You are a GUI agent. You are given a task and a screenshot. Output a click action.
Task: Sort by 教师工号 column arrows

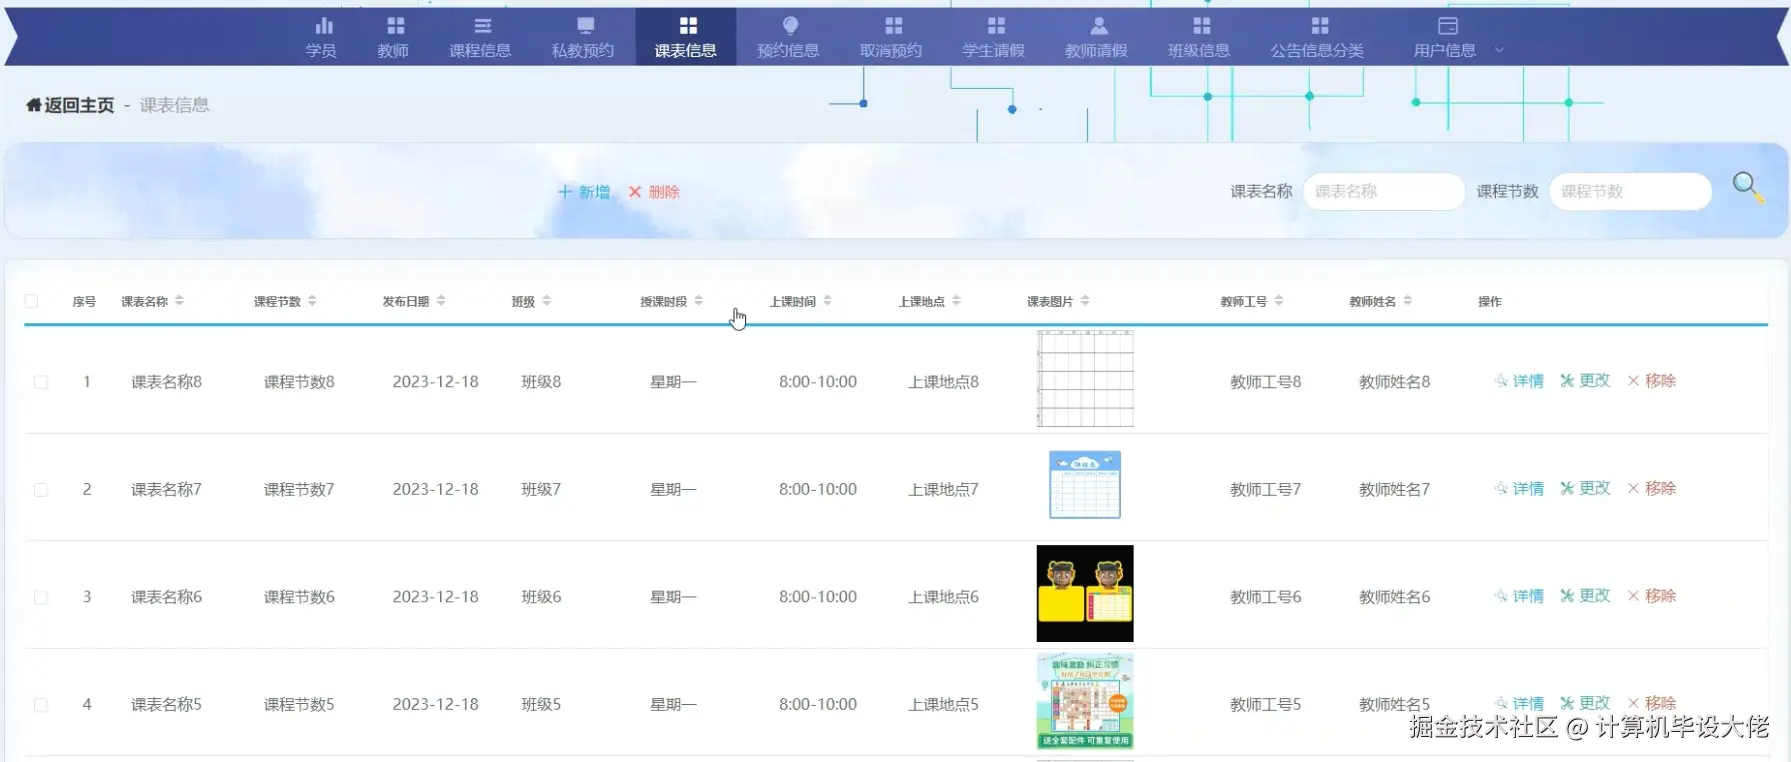(x=1279, y=300)
